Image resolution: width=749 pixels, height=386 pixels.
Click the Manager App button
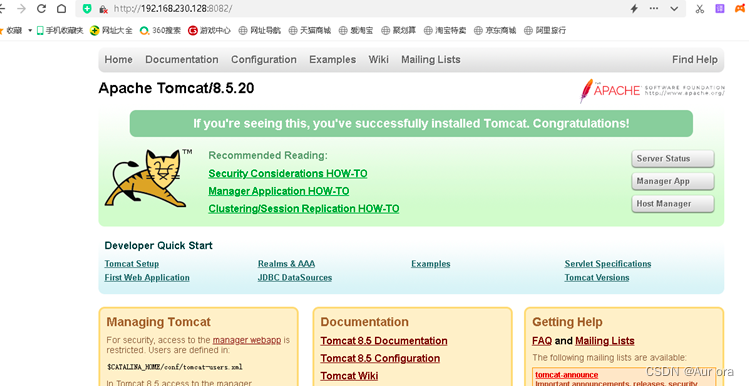point(673,181)
